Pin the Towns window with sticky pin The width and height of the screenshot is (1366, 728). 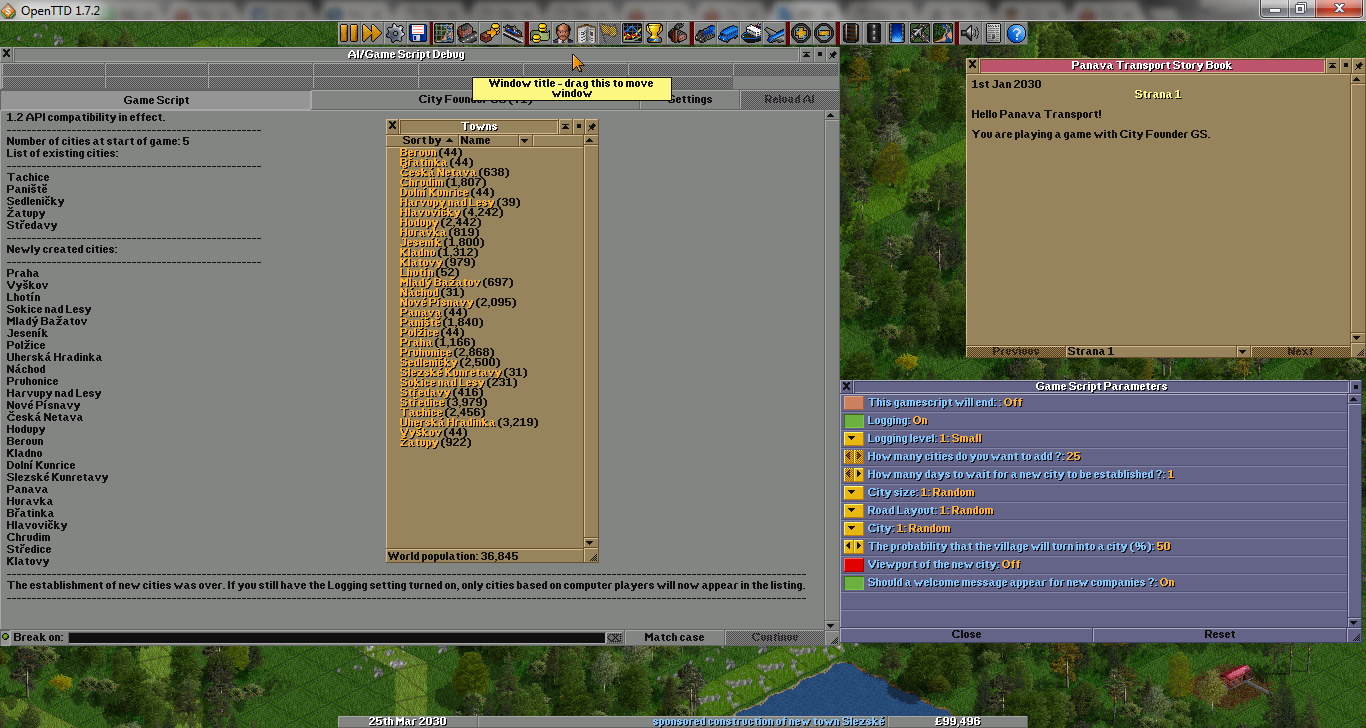point(591,127)
